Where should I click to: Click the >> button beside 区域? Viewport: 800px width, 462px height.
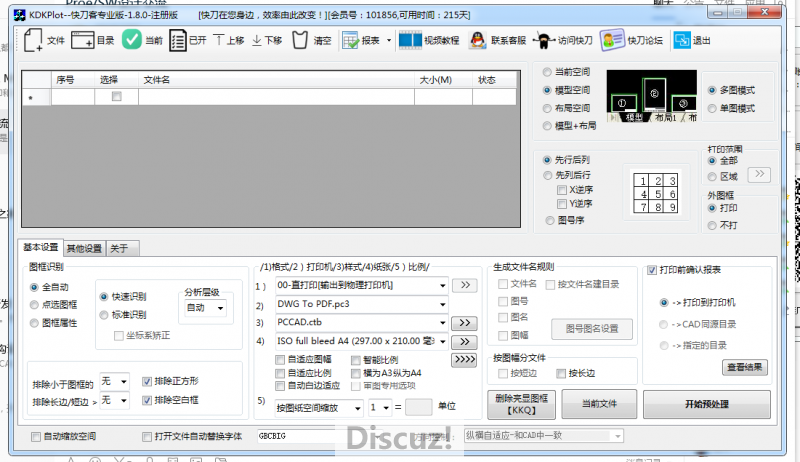point(759,174)
